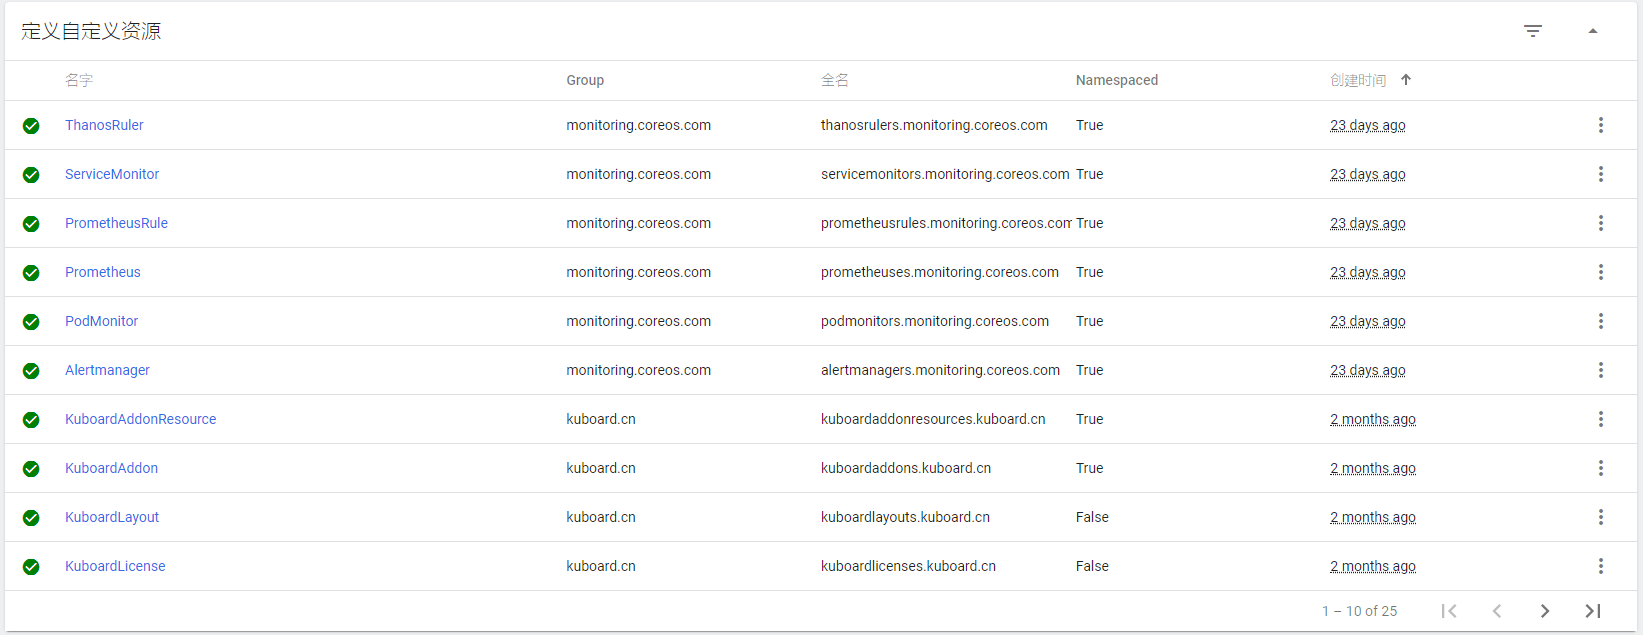
Task: Open the PrometheusRule resource link
Action: pos(116,223)
